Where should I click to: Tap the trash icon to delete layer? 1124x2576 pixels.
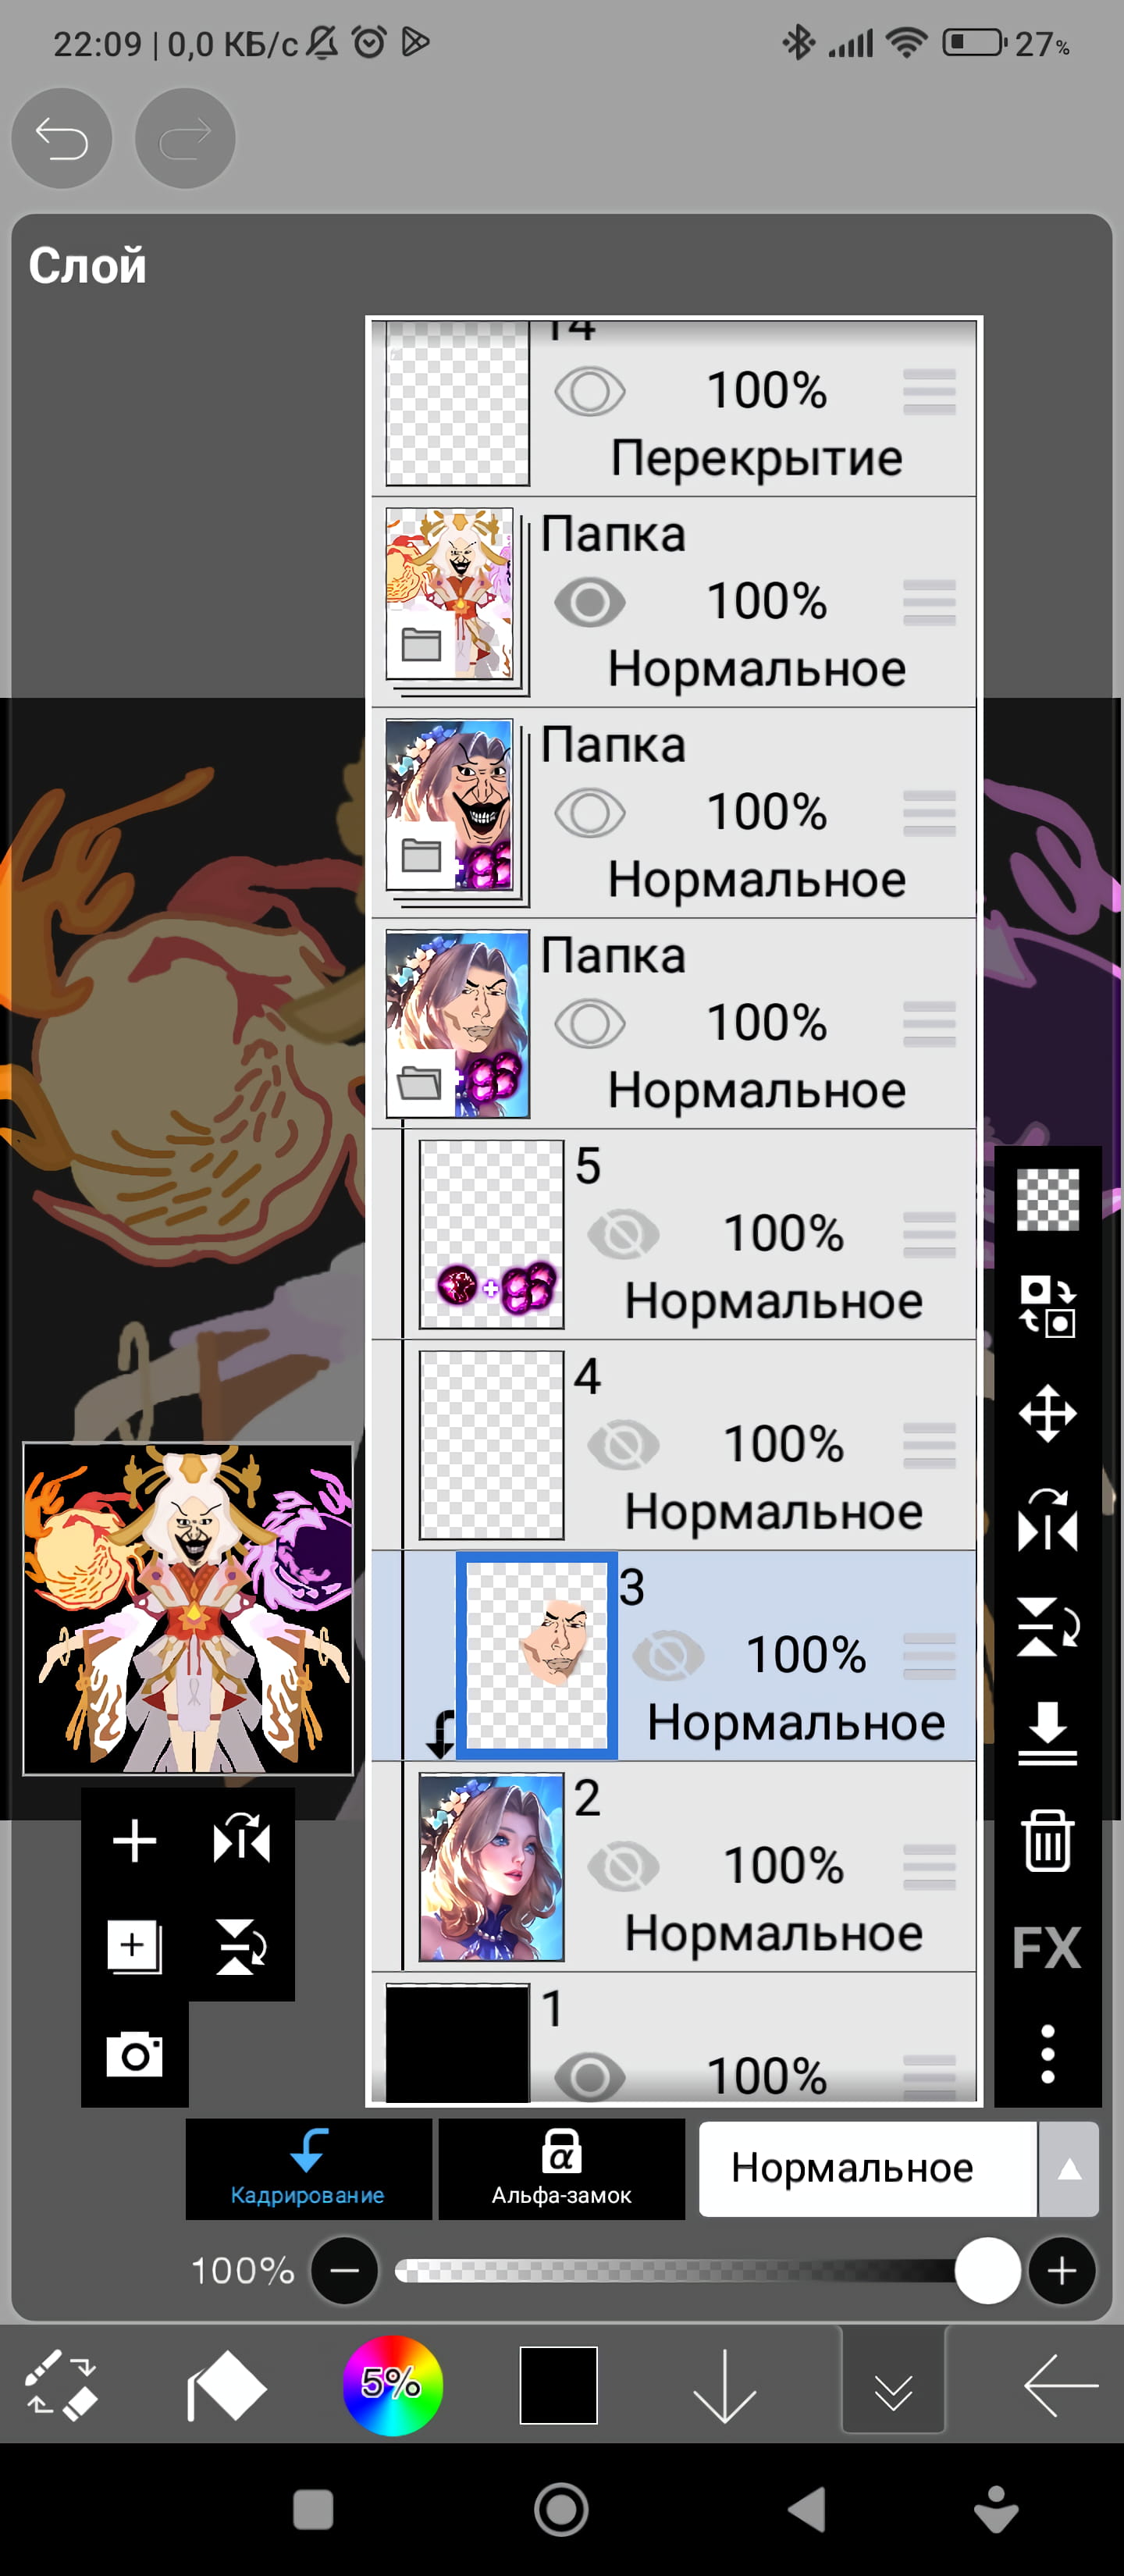tap(1047, 1839)
